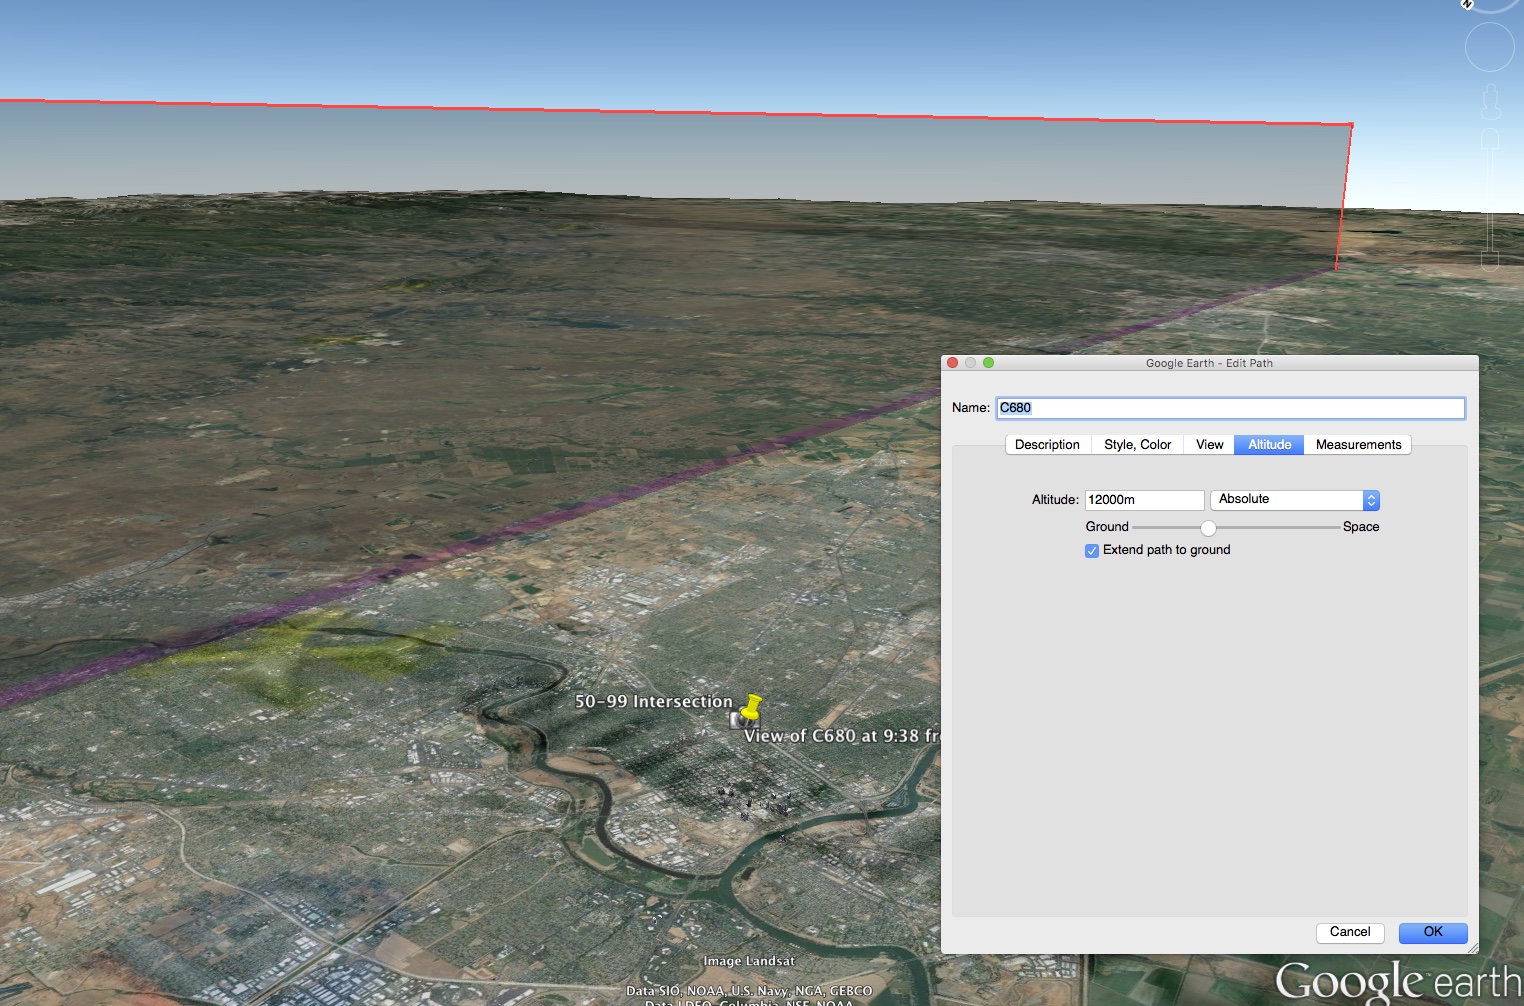Open the Absolute altitude mode dropdown
Viewport: 1524px width, 1006px height.
1294,500
